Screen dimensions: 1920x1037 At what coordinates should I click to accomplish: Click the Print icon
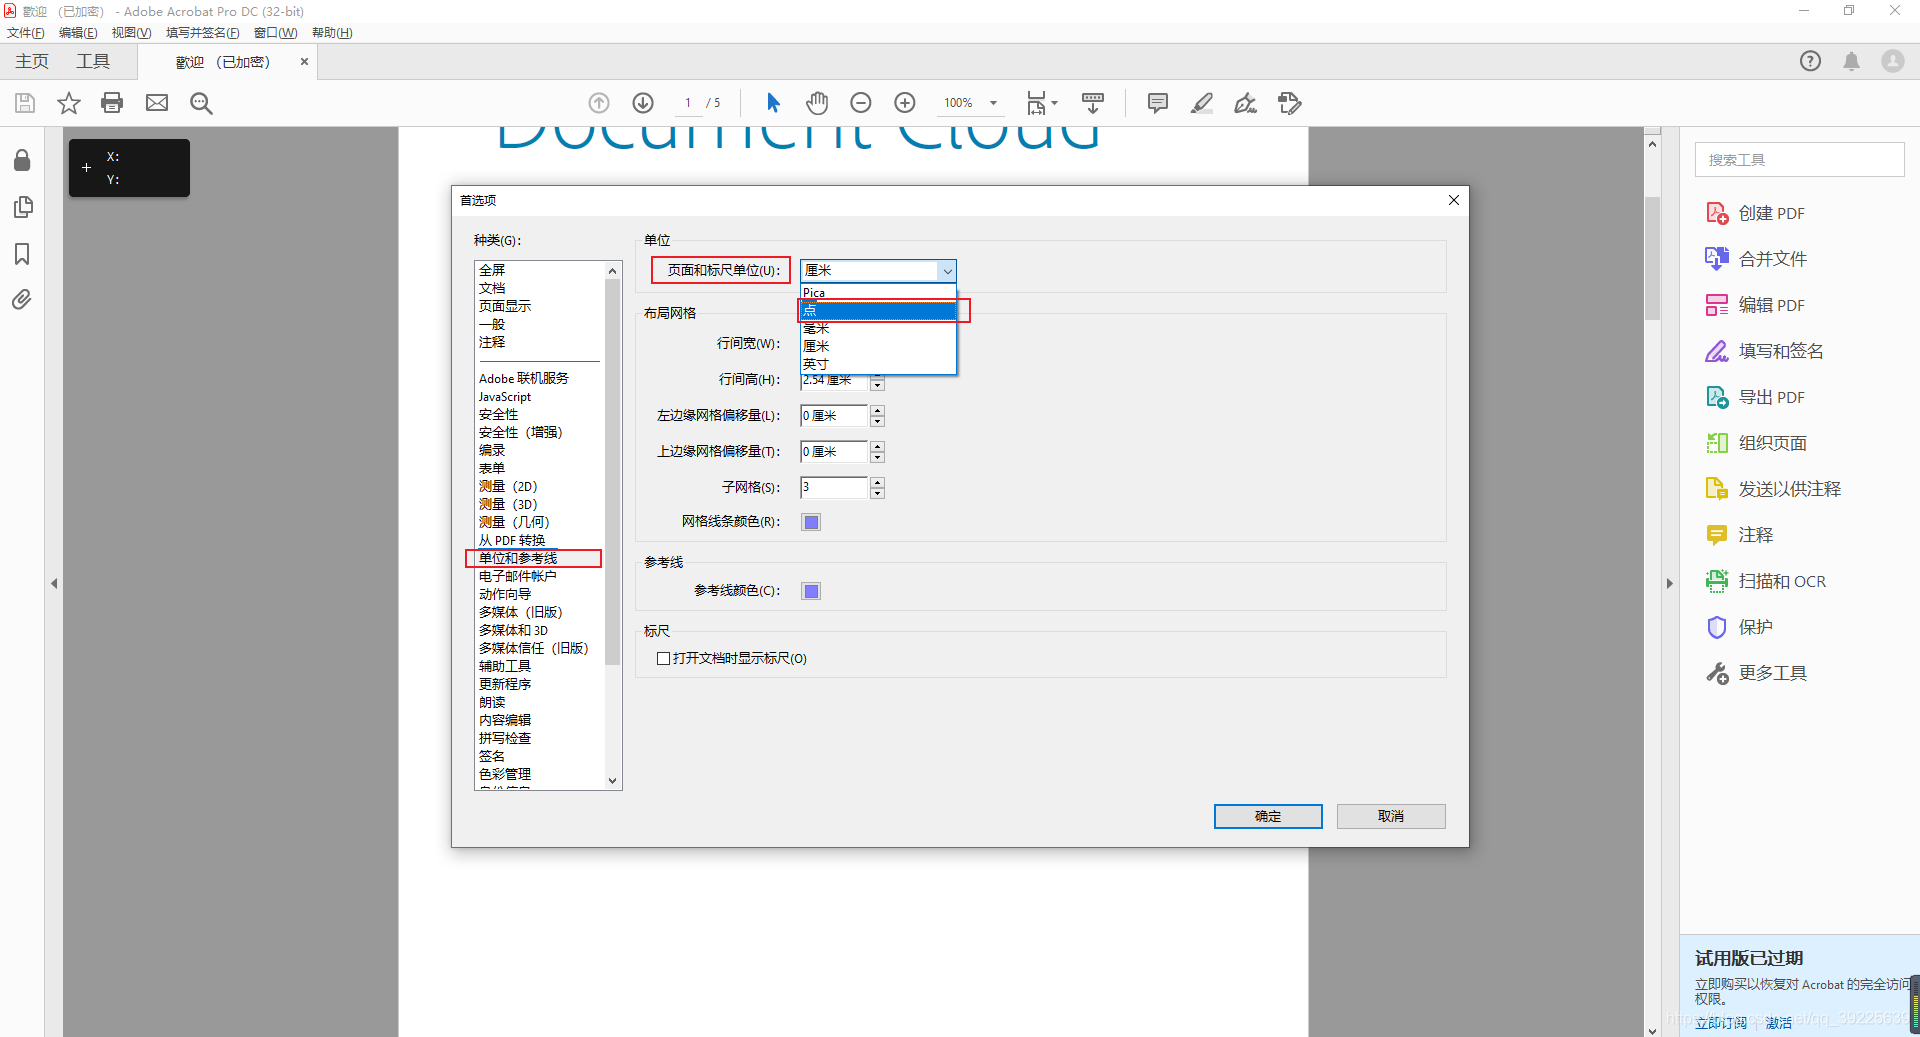click(x=112, y=103)
